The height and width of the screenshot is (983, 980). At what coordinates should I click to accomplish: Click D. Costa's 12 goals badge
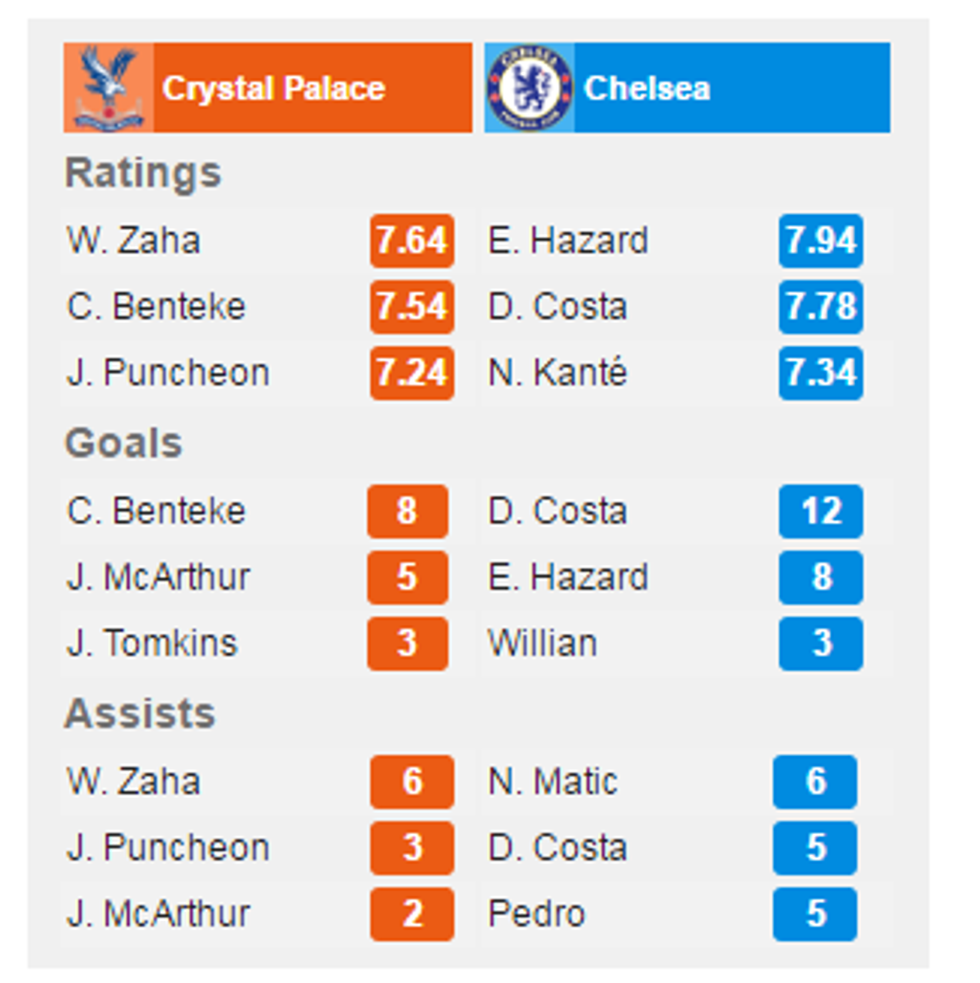[x=820, y=511]
